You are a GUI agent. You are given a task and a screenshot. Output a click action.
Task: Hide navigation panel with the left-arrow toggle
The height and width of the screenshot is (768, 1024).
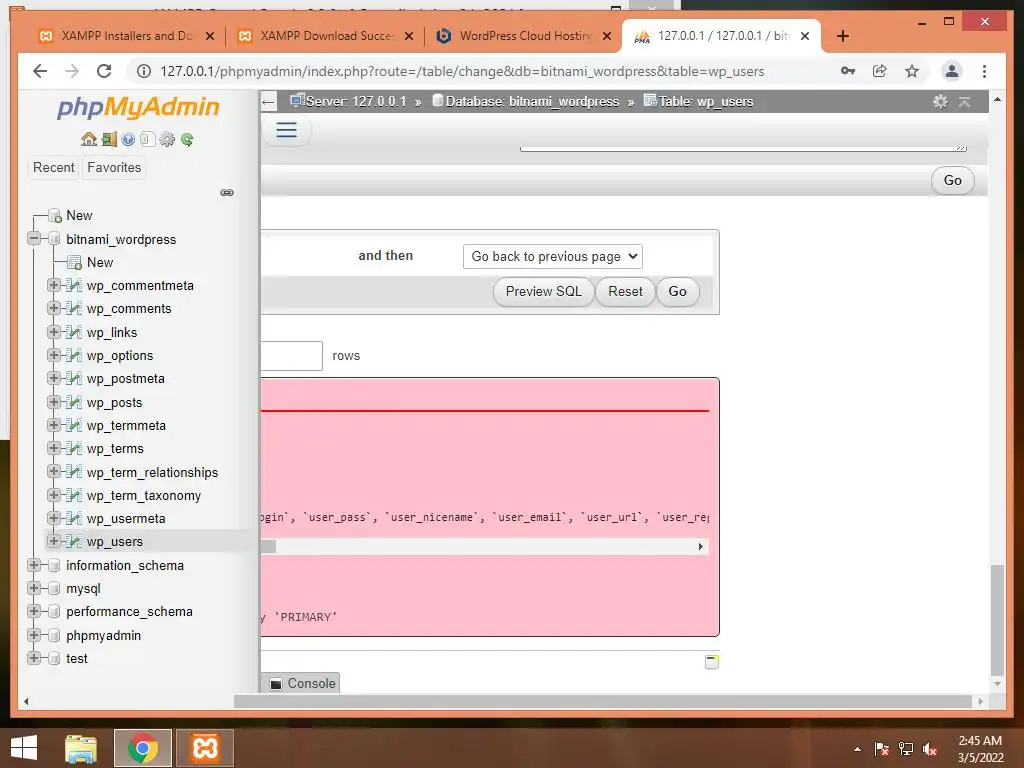click(268, 101)
